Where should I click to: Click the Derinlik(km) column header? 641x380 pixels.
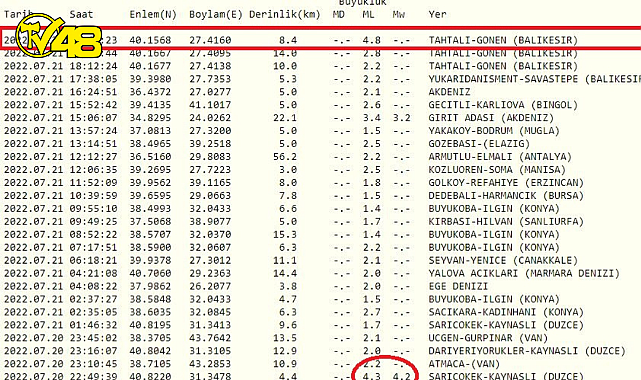click(x=285, y=14)
